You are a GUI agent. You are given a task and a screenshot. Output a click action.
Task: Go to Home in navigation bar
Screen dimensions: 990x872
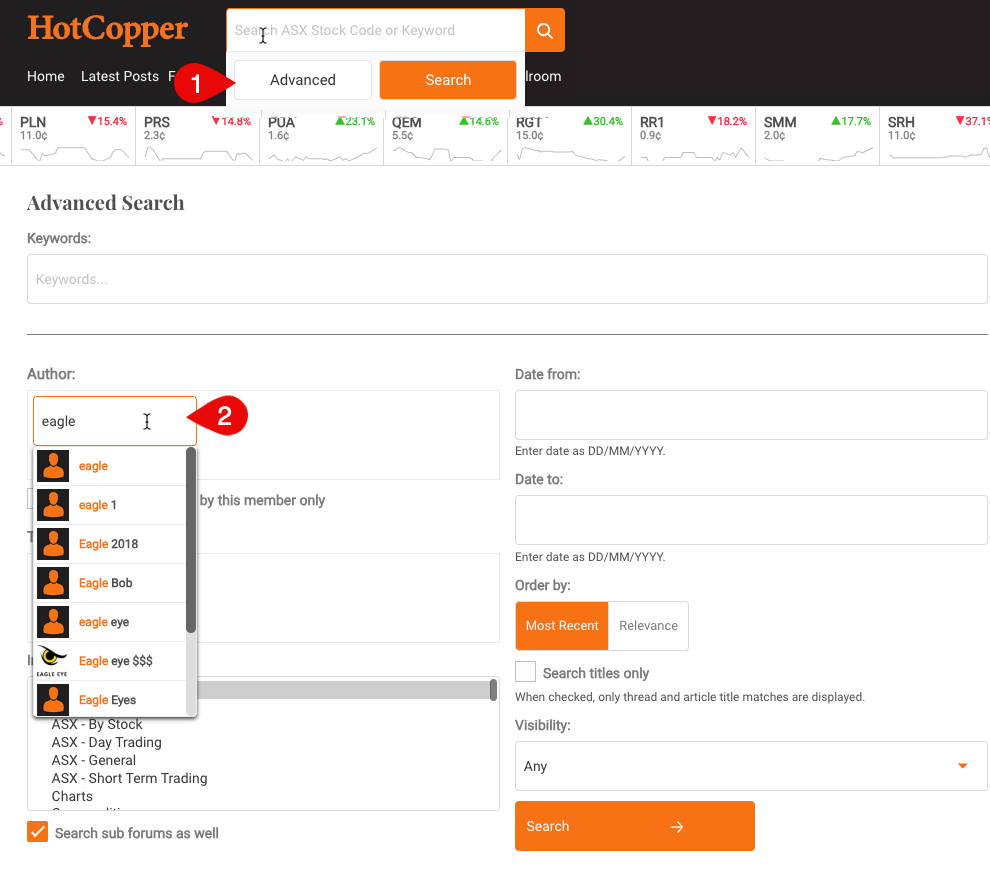point(45,76)
